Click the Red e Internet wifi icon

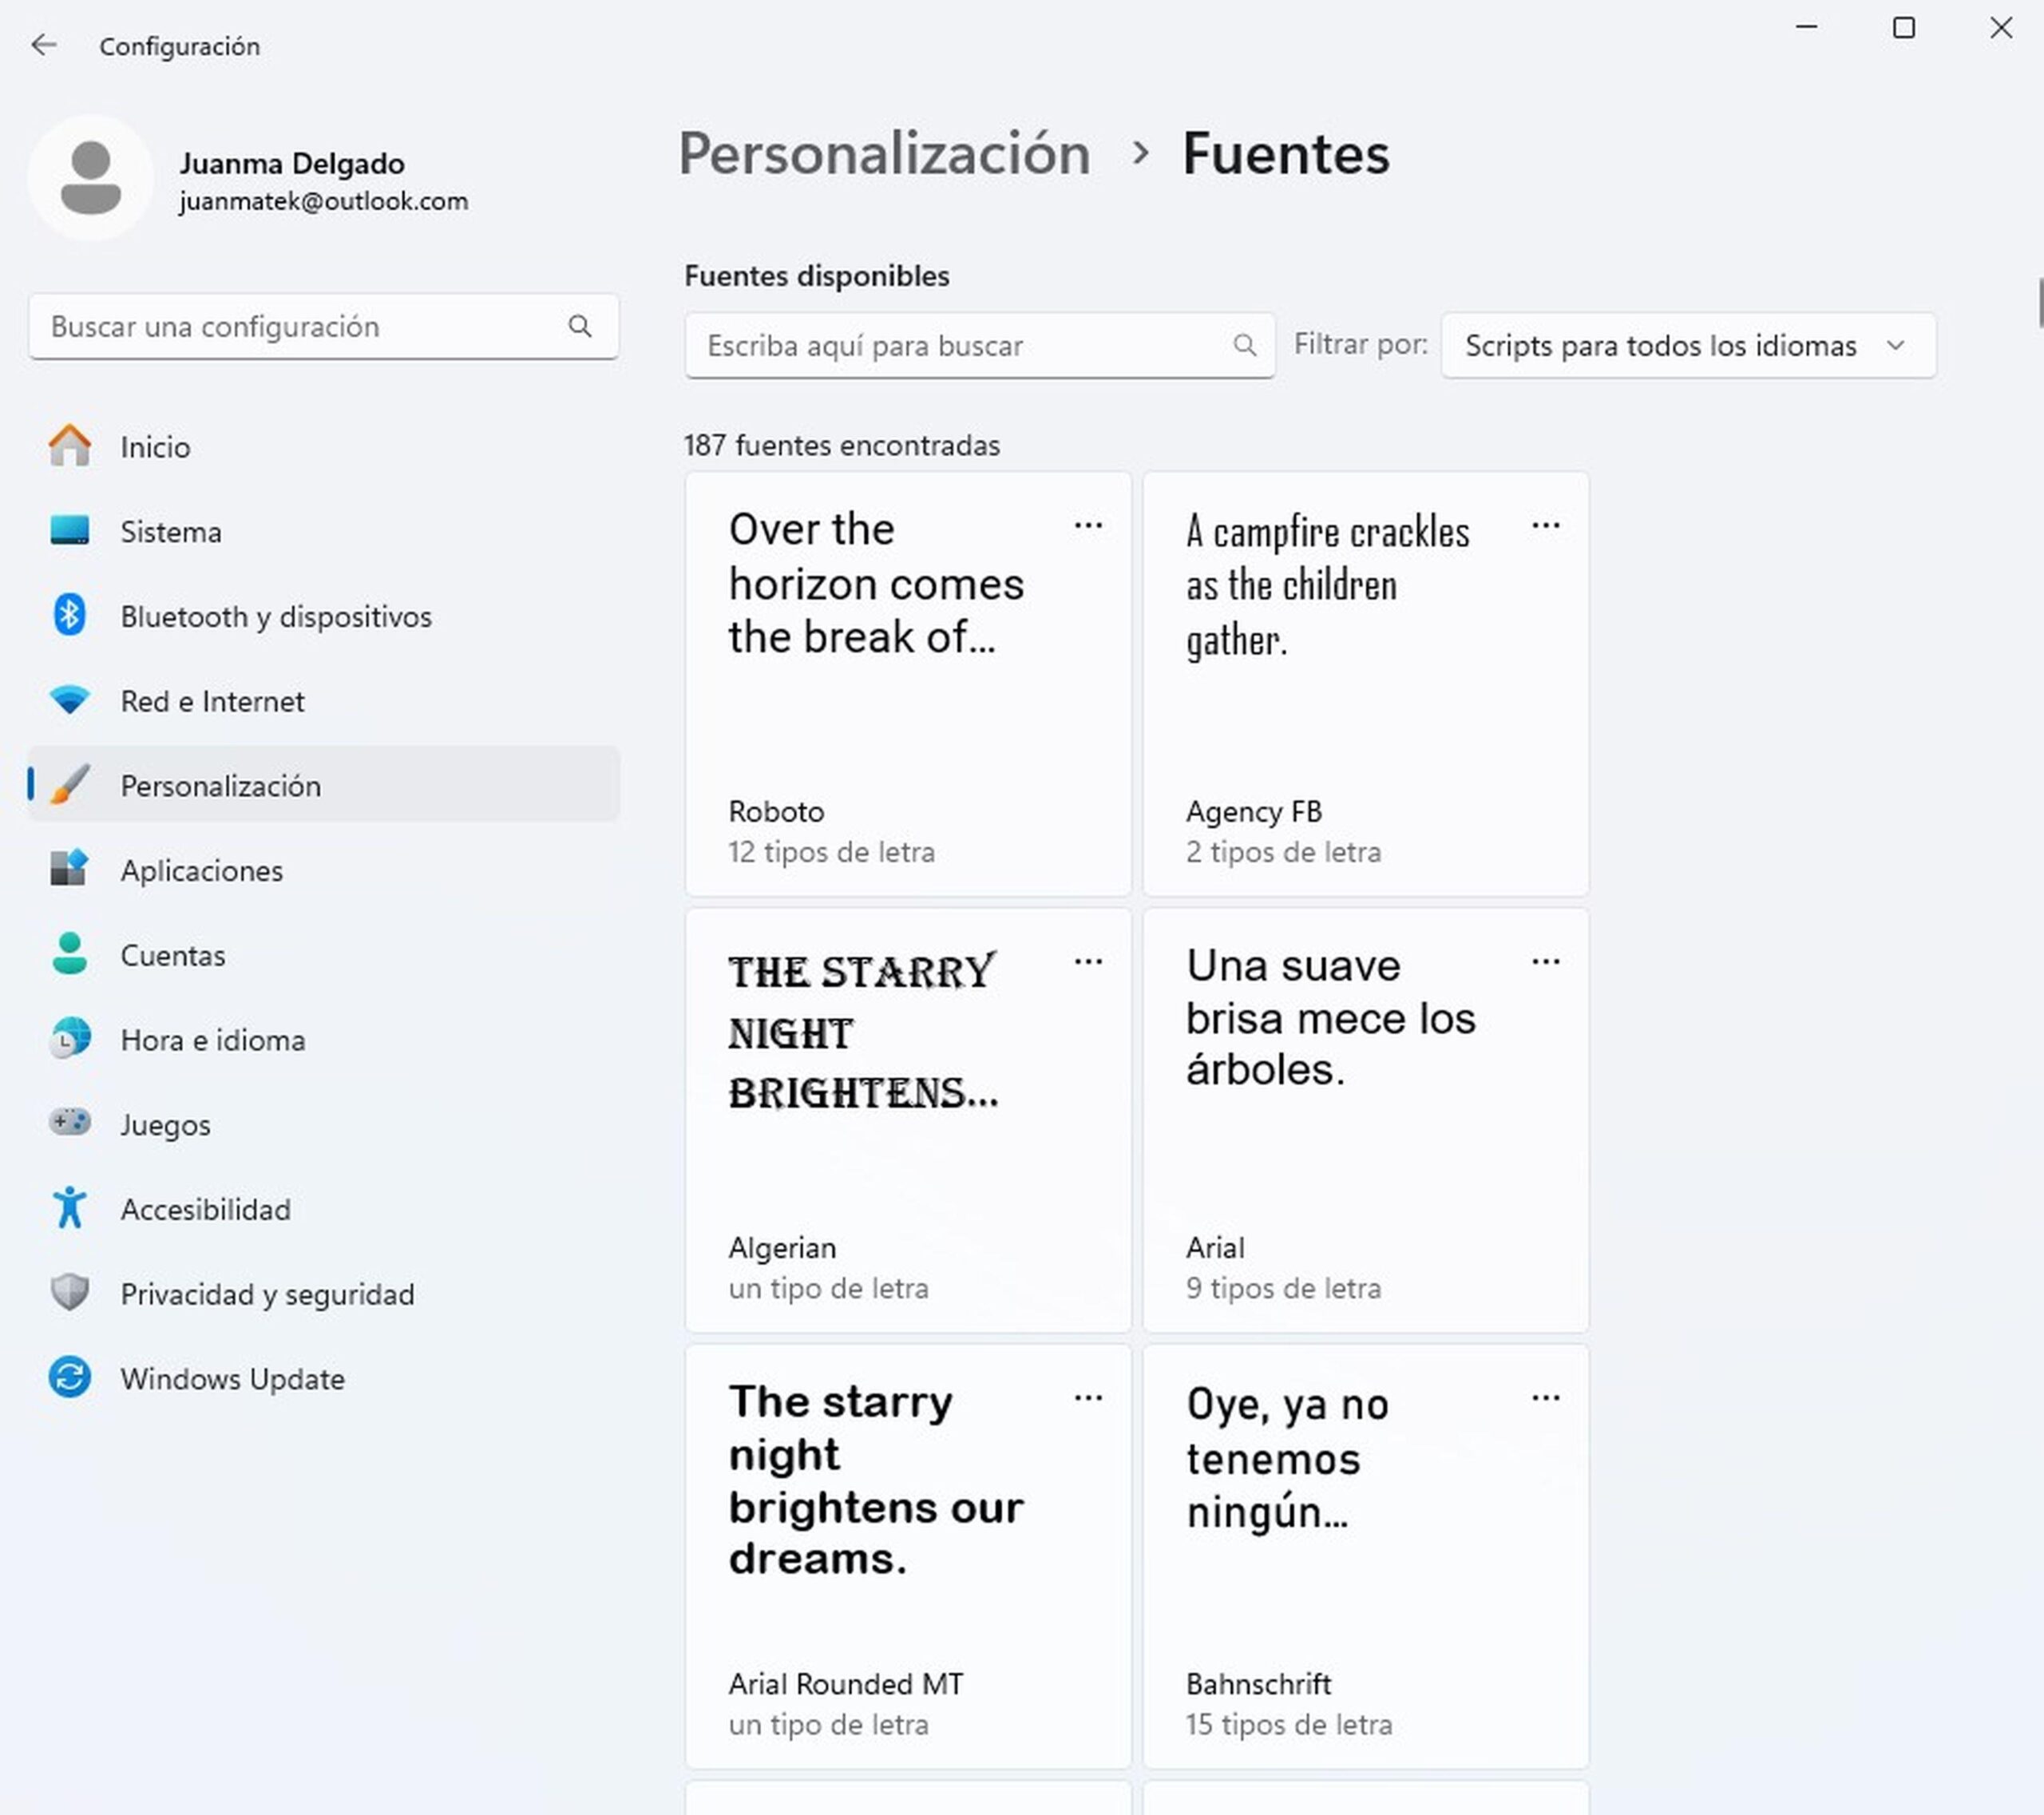point(70,700)
